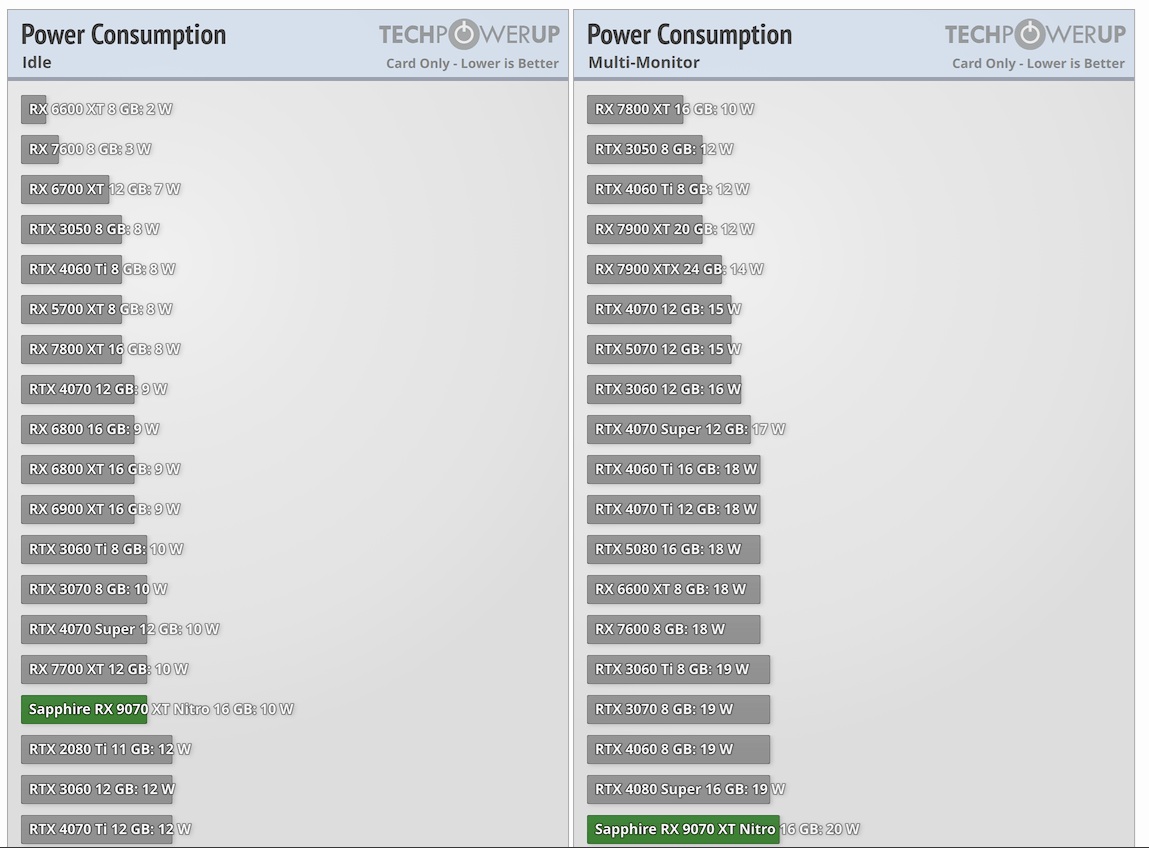This screenshot has height=848, width=1149.
Task: Click RTX 4060 Ti 16 GB: 18 W row
Action: [x=674, y=469]
